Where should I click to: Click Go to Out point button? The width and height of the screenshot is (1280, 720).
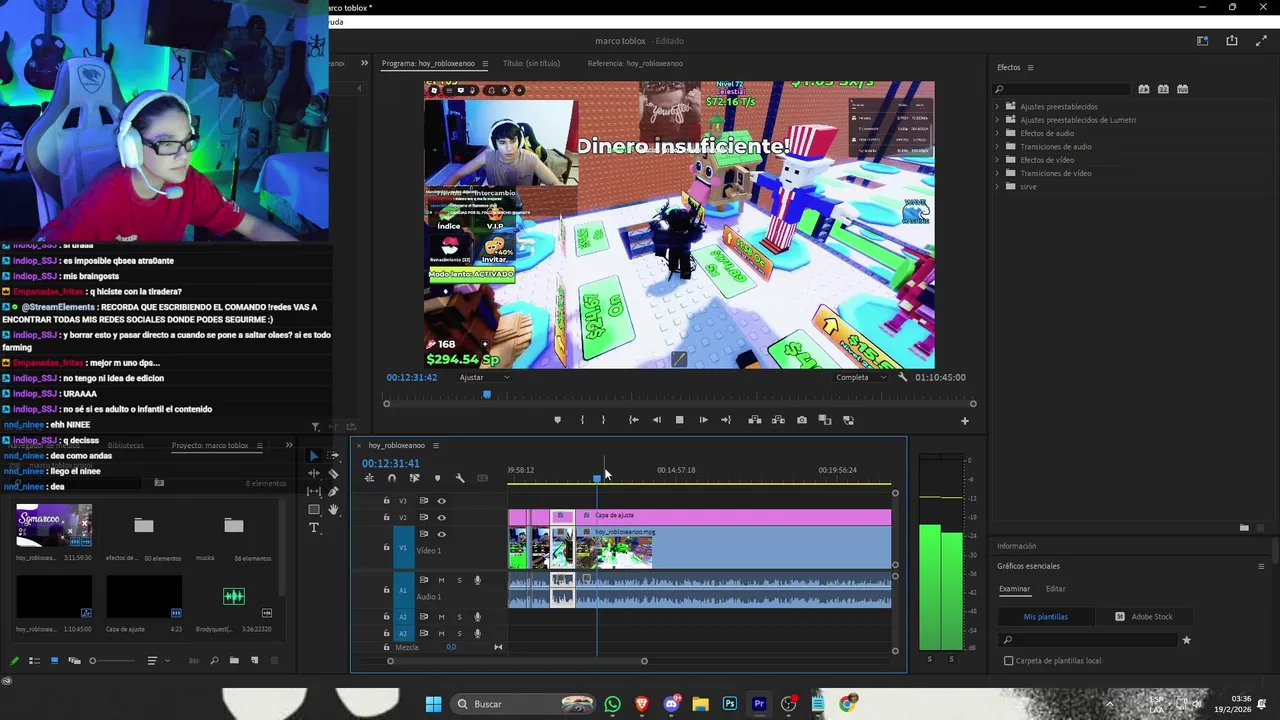pyautogui.click(x=726, y=420)
